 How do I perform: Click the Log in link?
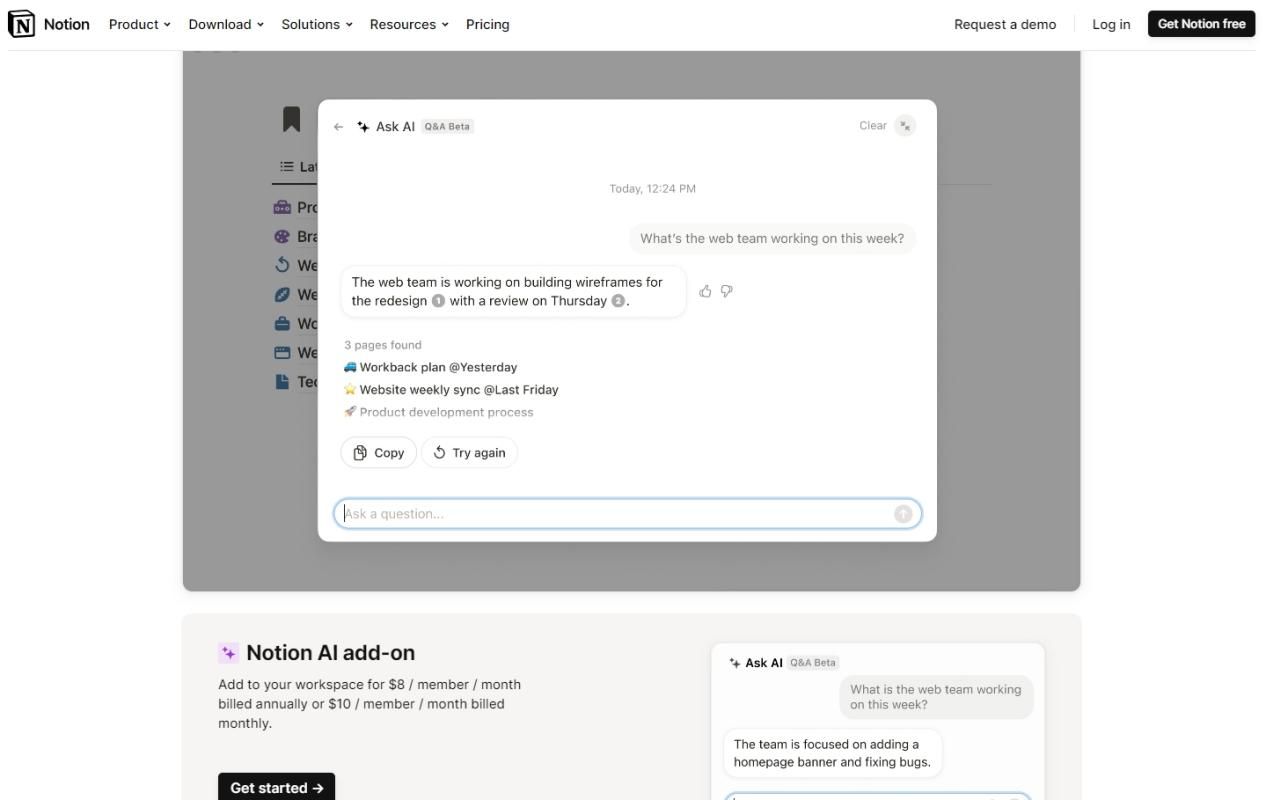pyautogui.click(x=1111, y=24)
